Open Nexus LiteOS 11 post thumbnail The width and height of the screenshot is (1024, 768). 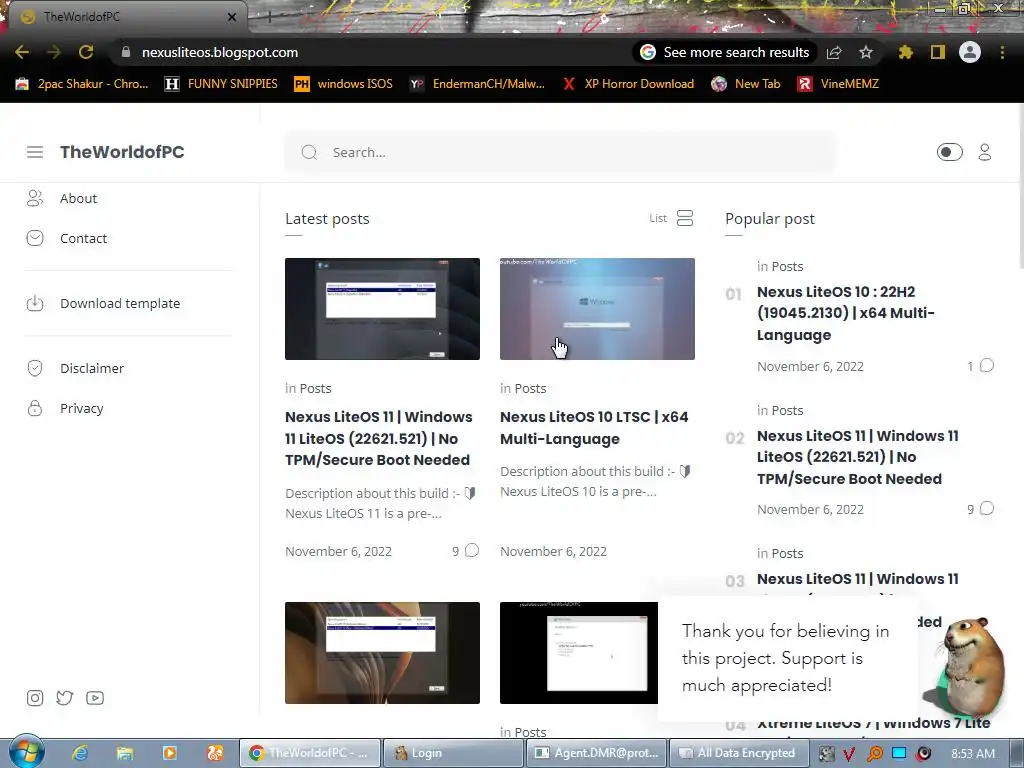coord(382,309)
